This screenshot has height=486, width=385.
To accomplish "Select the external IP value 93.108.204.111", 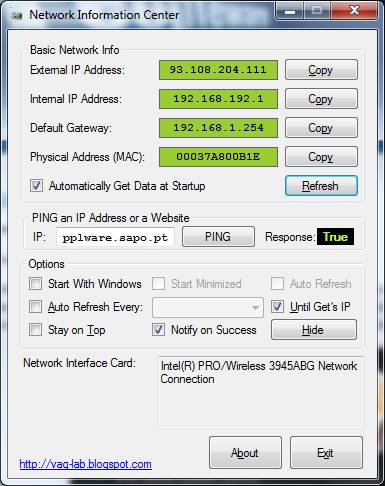I will [x=218, y=70].
